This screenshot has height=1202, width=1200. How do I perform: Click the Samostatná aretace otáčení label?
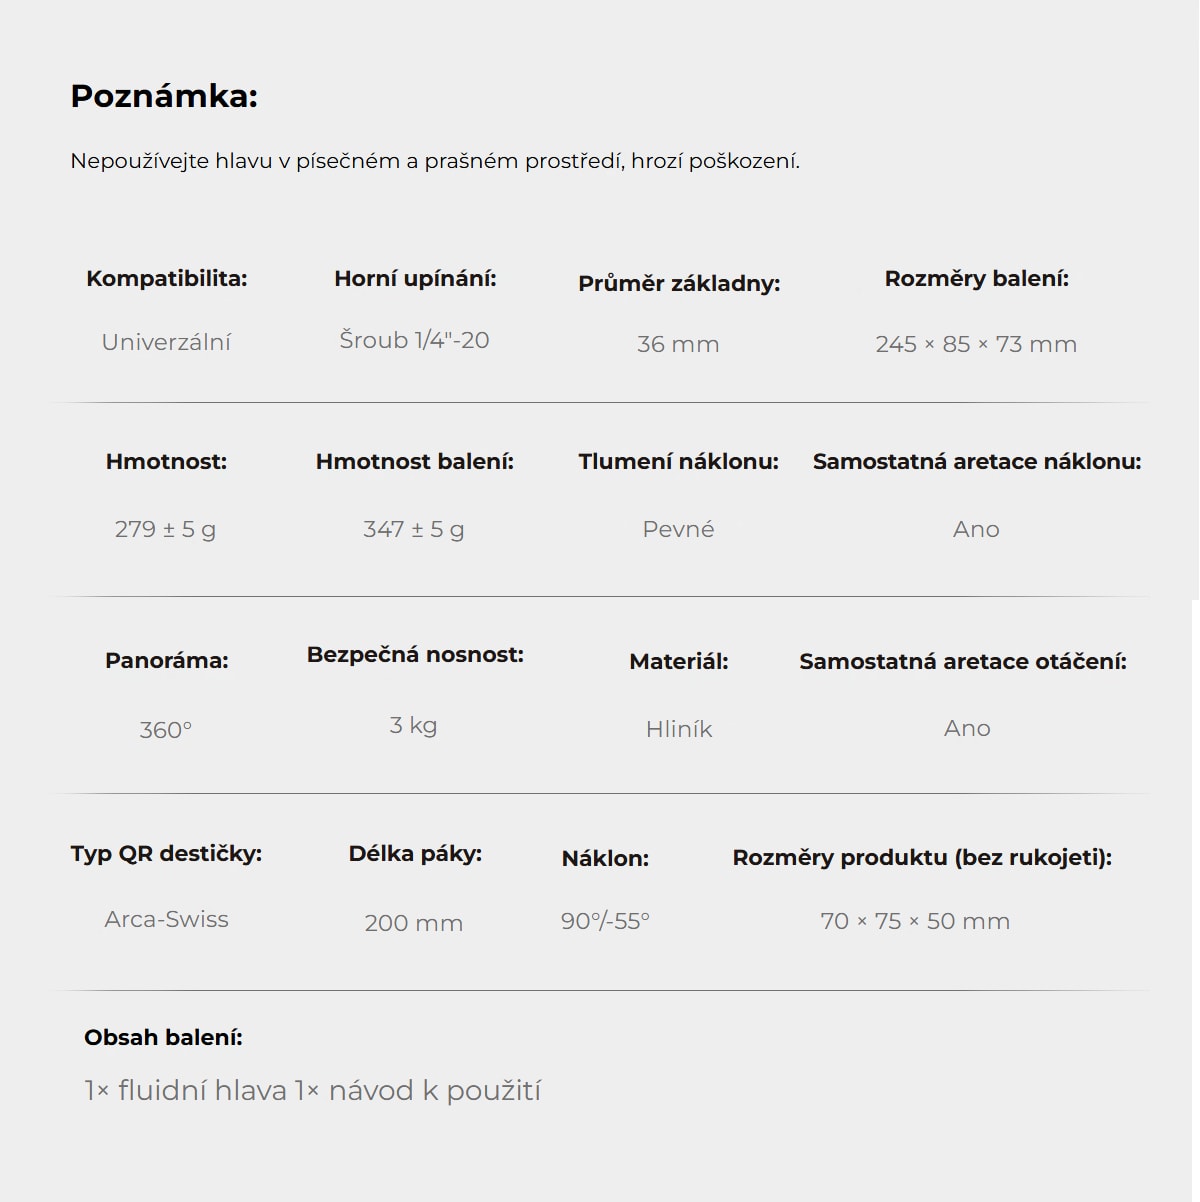(963, 661)
